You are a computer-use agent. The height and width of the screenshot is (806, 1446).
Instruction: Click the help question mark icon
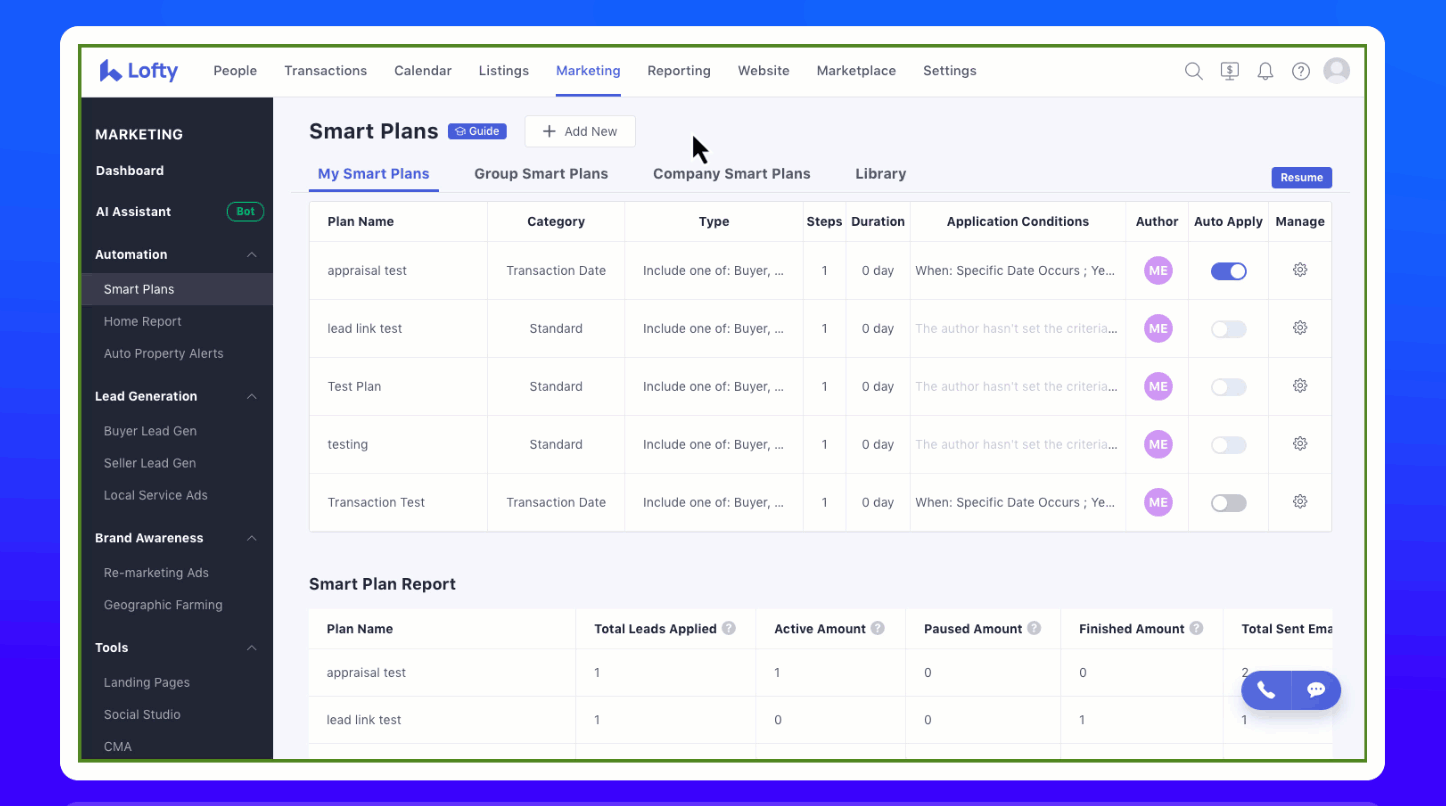coord(1300,71)
